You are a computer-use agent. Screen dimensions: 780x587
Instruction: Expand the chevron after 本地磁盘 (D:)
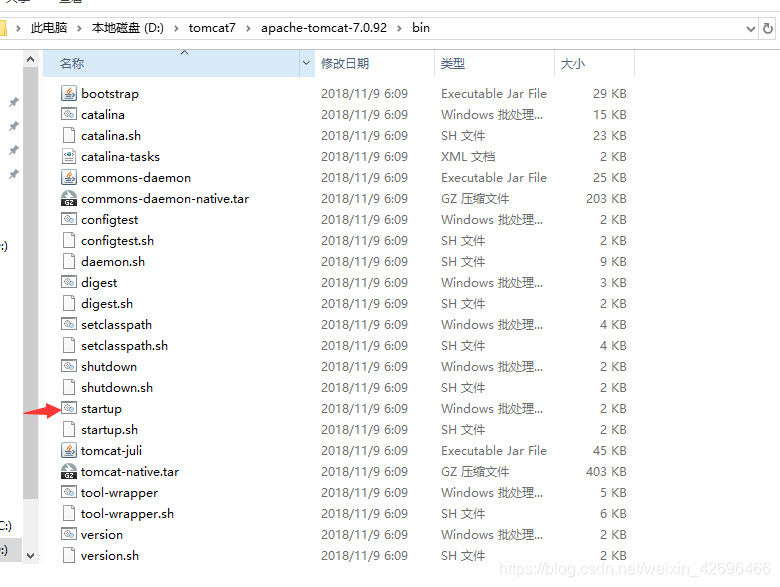coord(176,28)
